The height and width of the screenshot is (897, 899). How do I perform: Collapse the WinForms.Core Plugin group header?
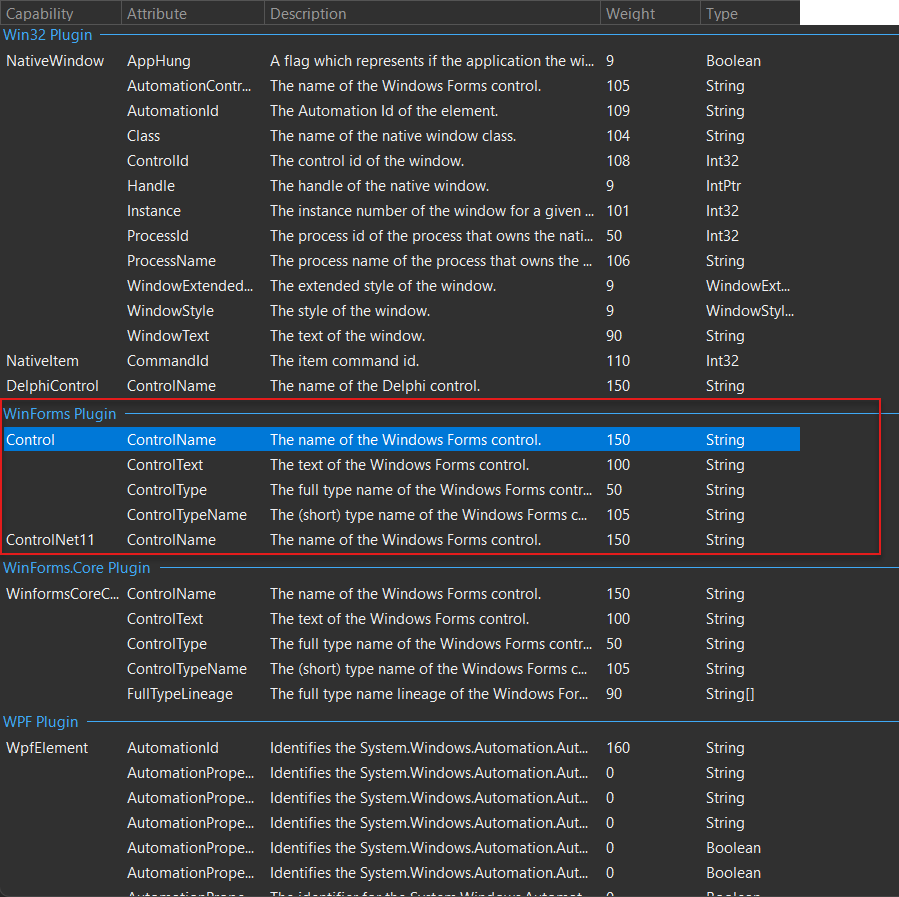(77, 568)
